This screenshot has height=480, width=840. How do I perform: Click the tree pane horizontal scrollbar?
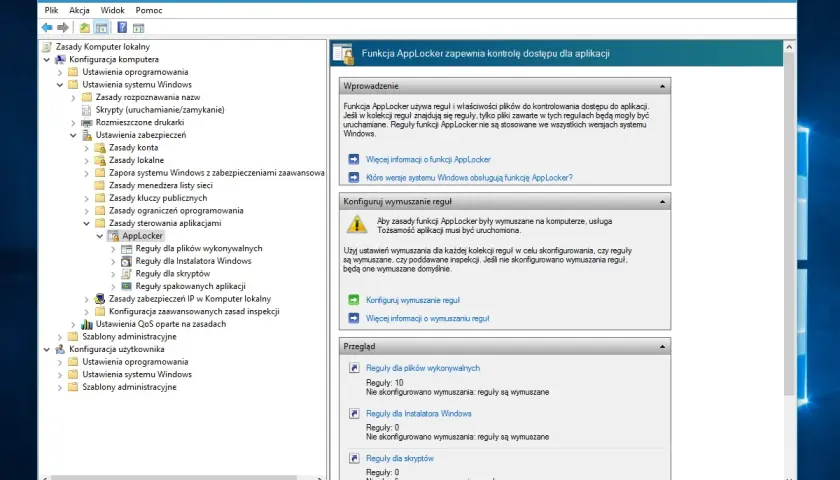coord(174,477)
